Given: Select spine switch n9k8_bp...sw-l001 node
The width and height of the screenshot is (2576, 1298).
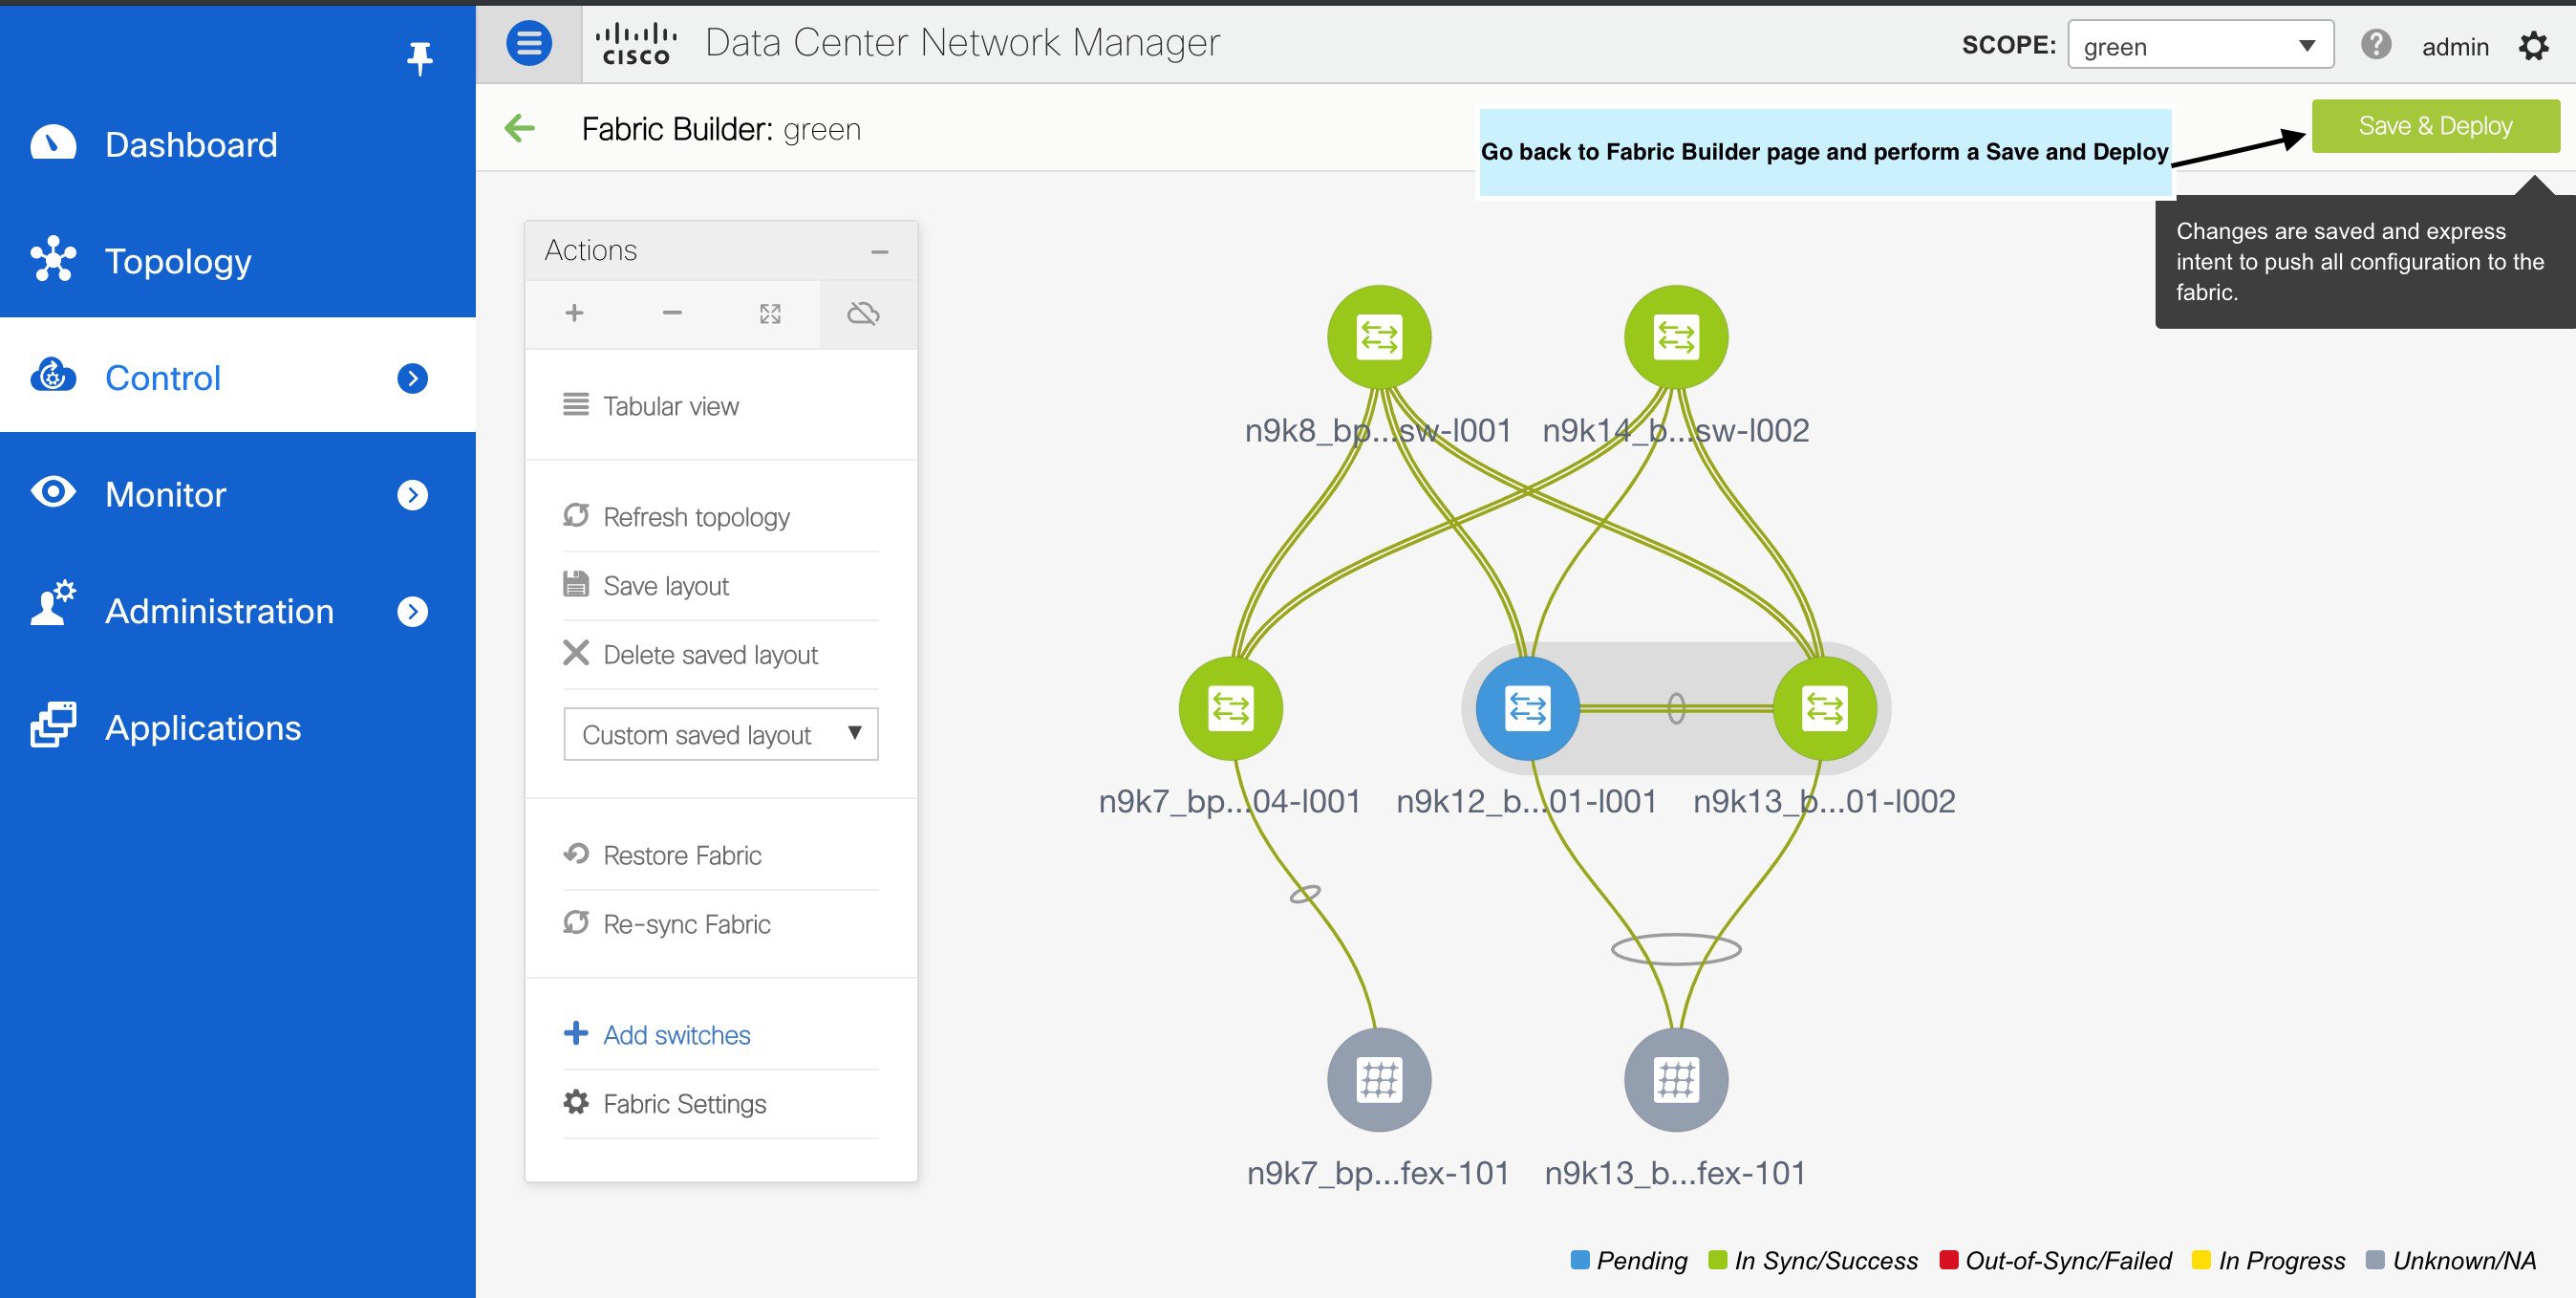Looking at the screenshot, I should [x=1379, y=337].
